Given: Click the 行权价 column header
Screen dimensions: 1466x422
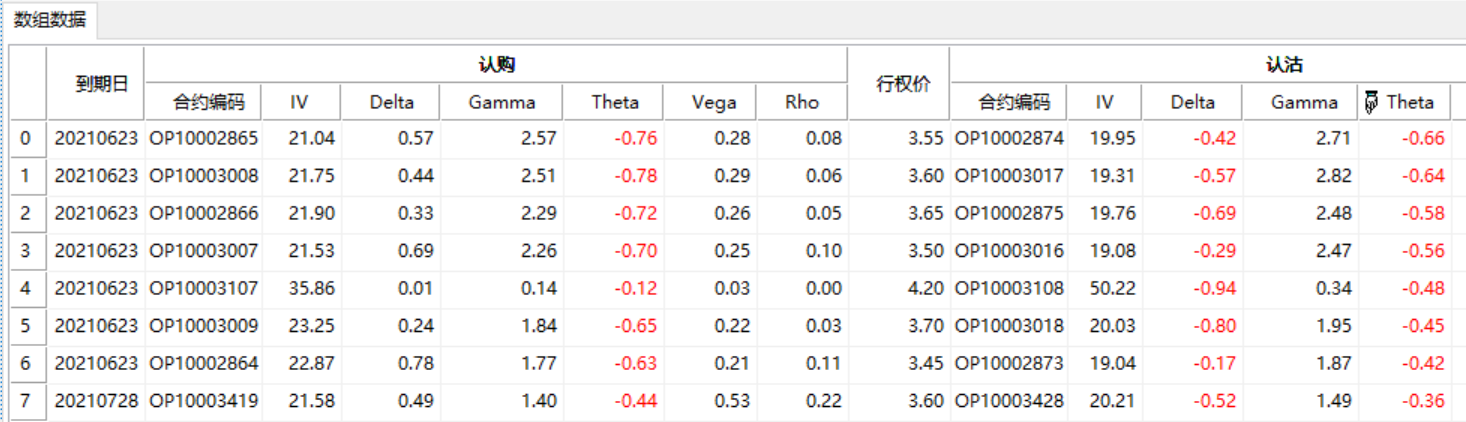Looking at the screenshot, I should (x=903, y=84).
